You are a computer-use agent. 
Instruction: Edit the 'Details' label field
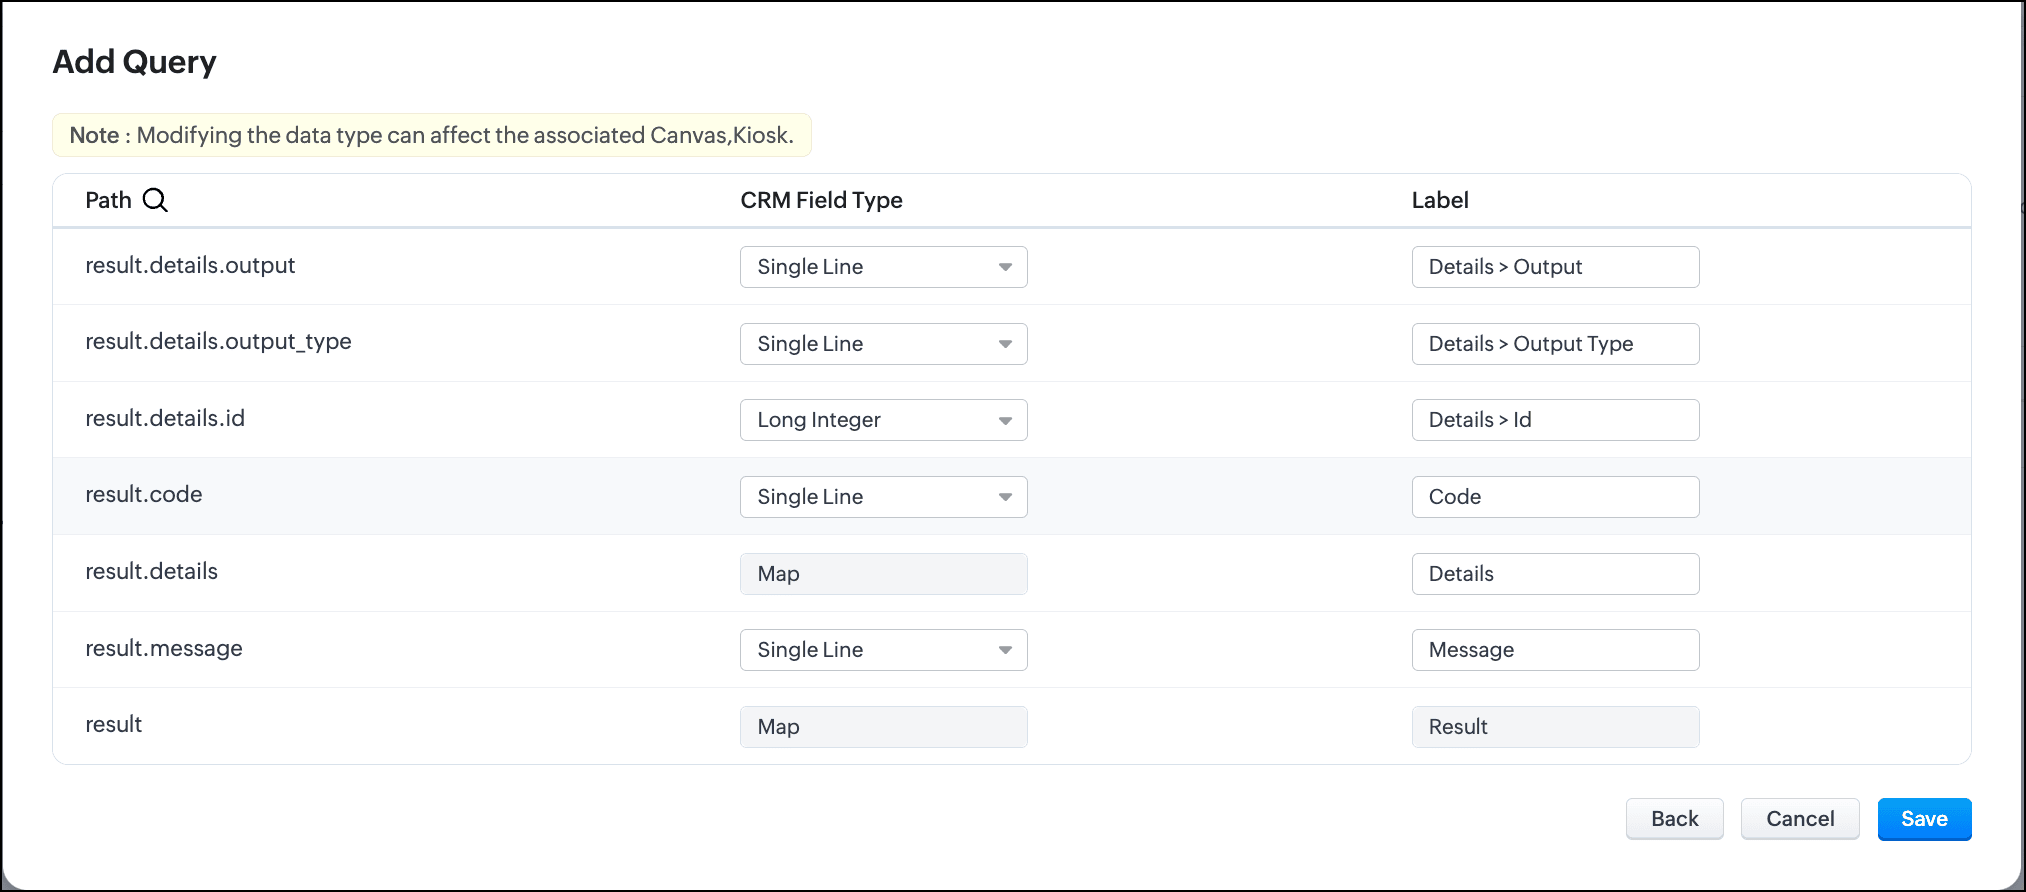point(1555,574)
